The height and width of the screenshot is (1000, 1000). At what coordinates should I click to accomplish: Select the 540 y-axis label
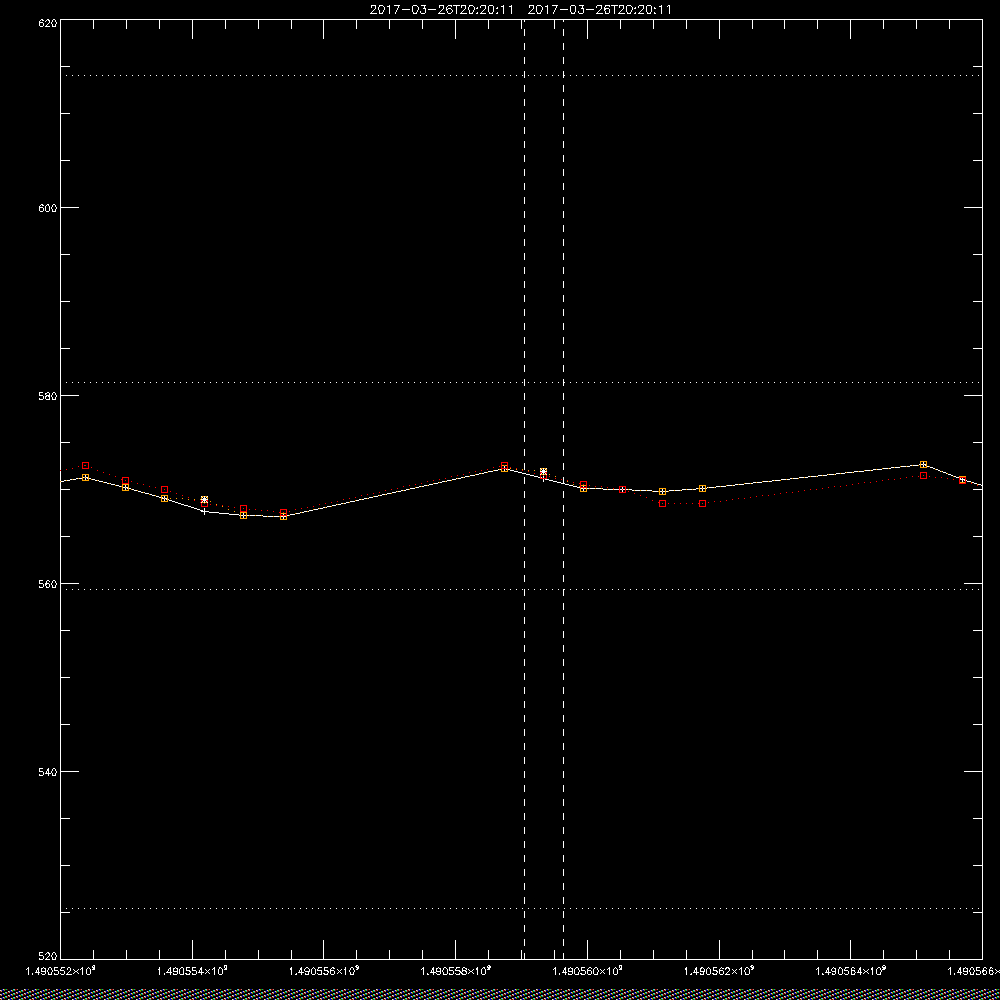[48, 771]
